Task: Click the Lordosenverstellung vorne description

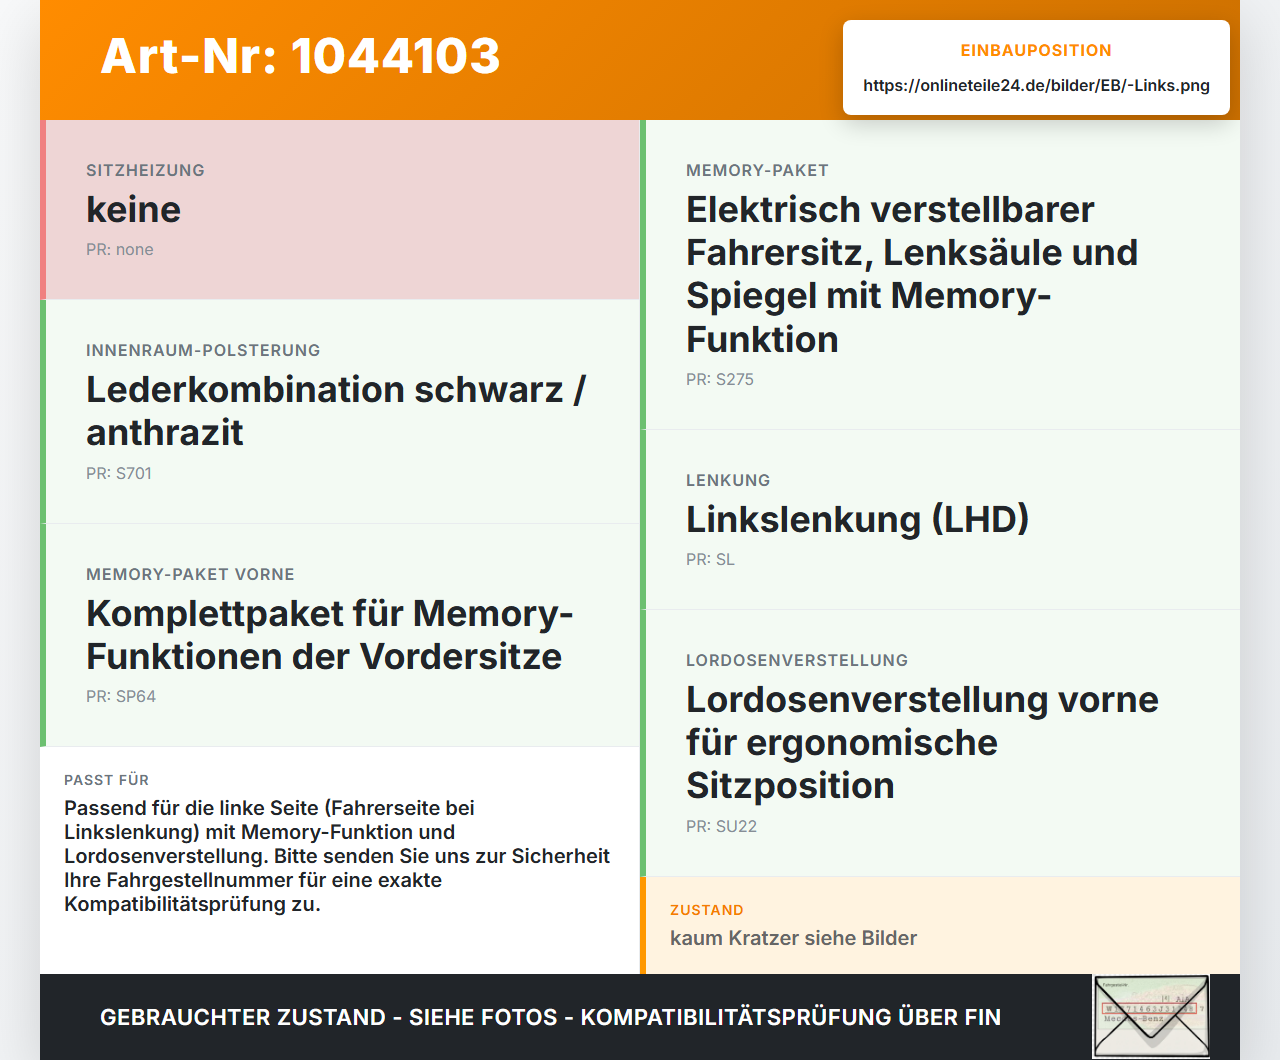Action: tap(922, 742)
